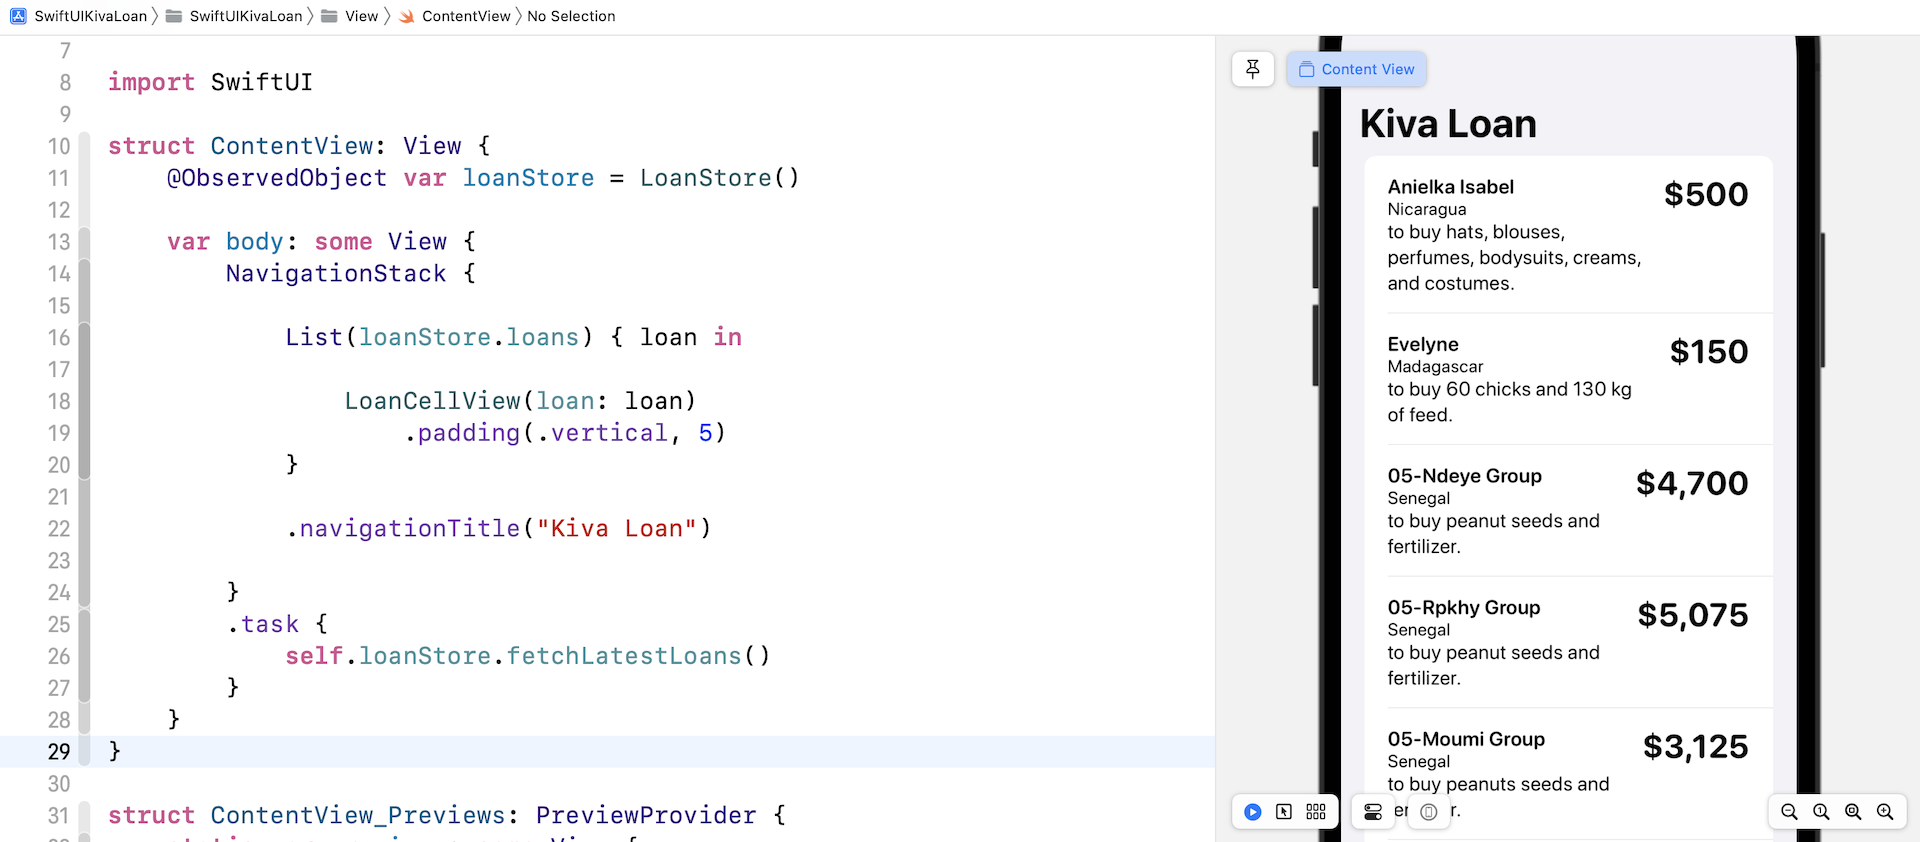Tap the 05-Ndeye Group loan row
Screen dimensions: 1920x842
1568,510
